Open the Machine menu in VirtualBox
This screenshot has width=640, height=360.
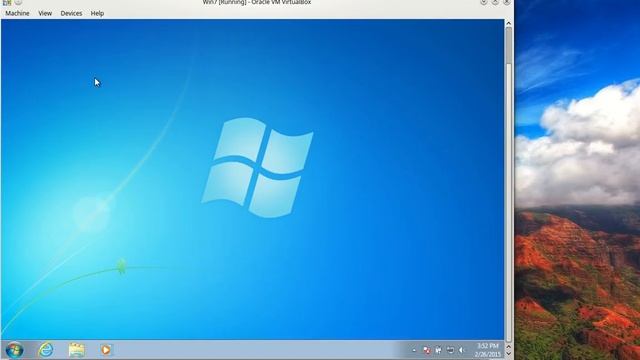[17, 13]
